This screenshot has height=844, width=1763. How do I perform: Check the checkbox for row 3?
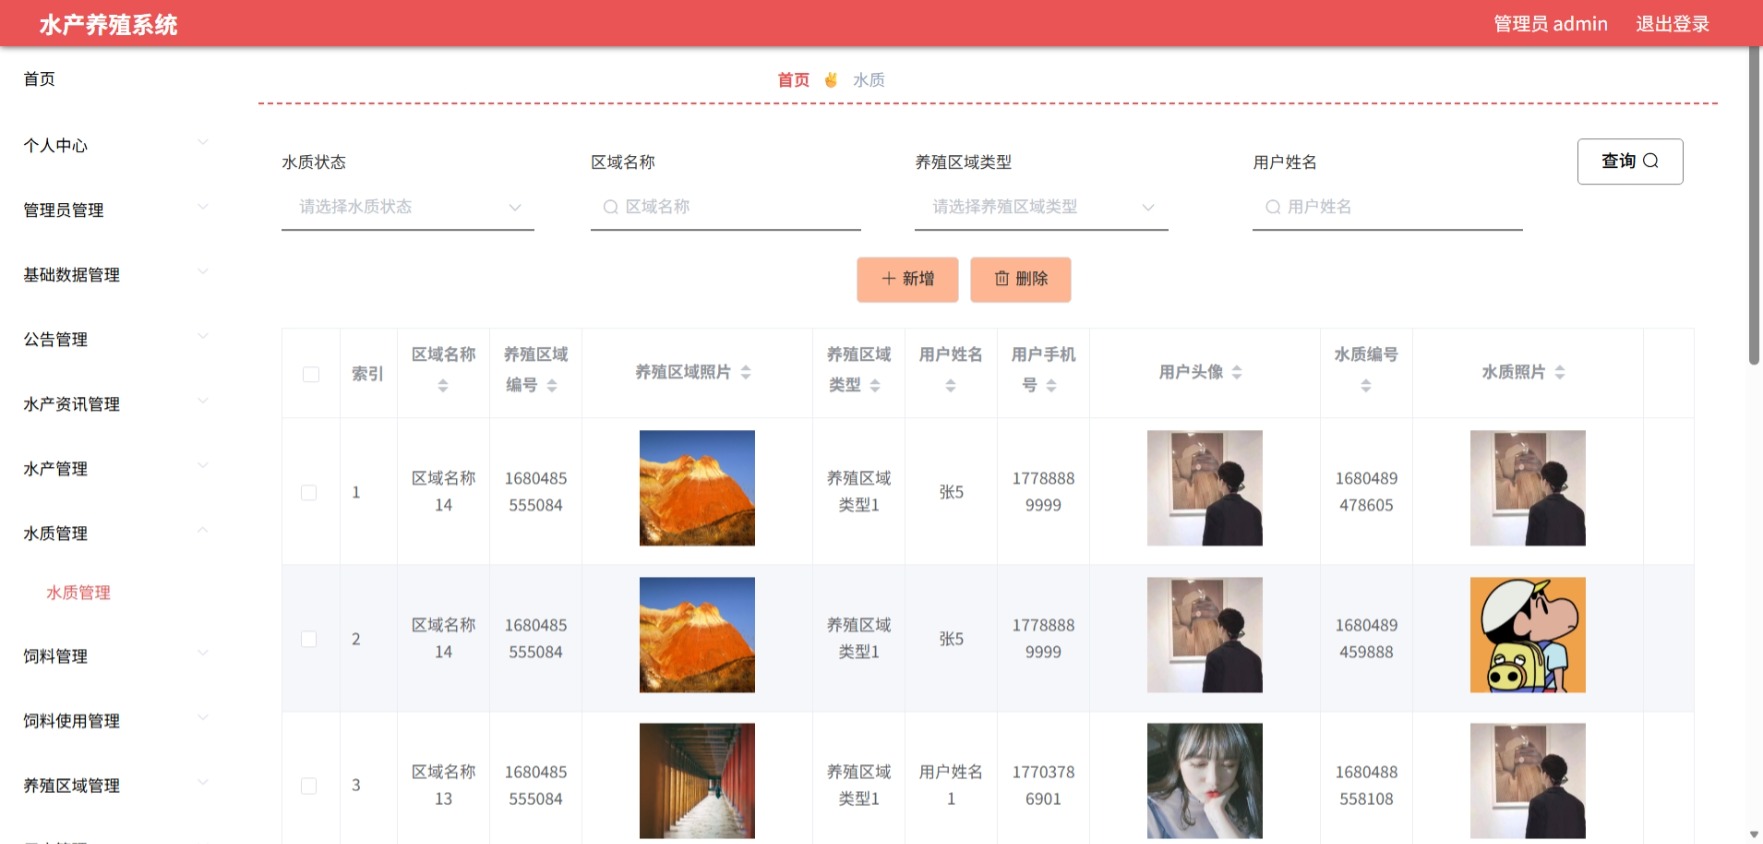(x=309, y=786)
